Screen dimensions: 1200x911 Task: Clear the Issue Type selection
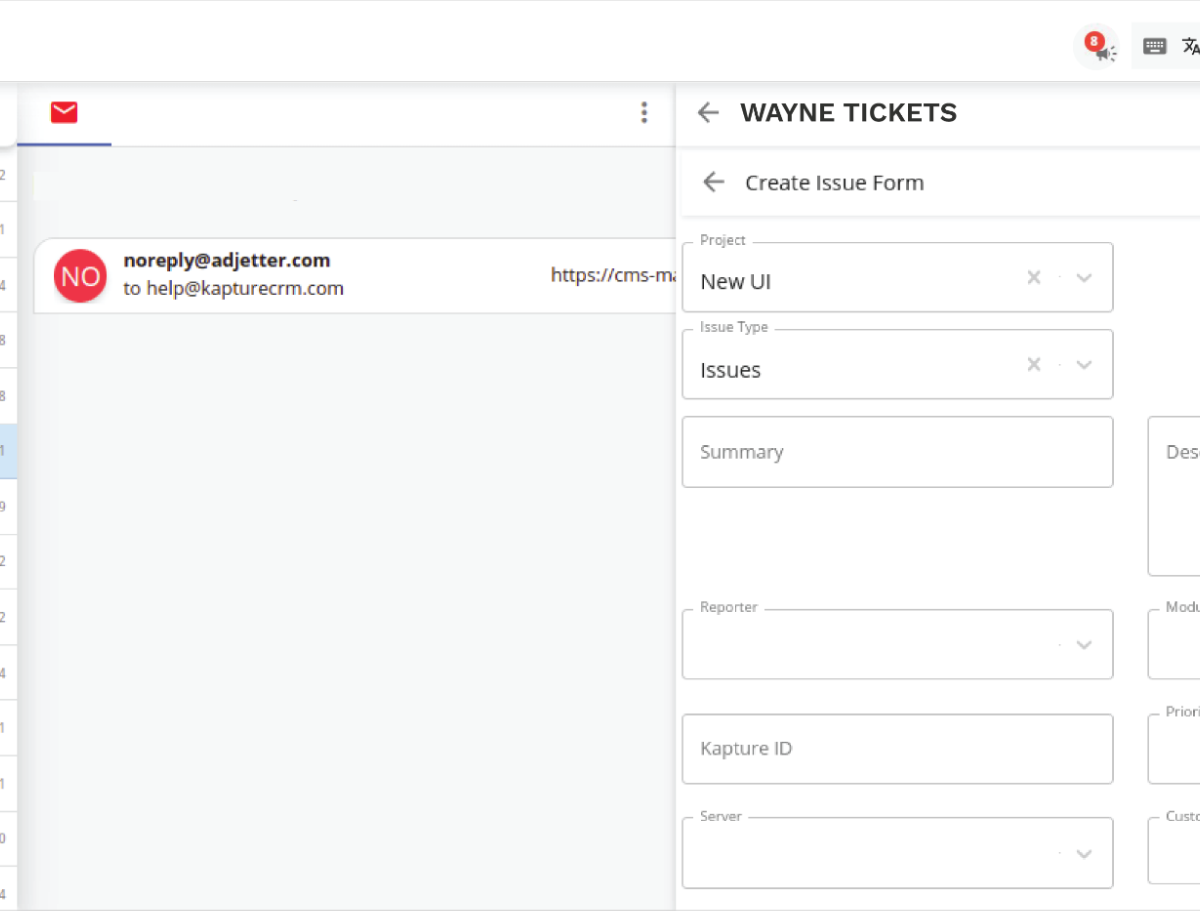1034,364
